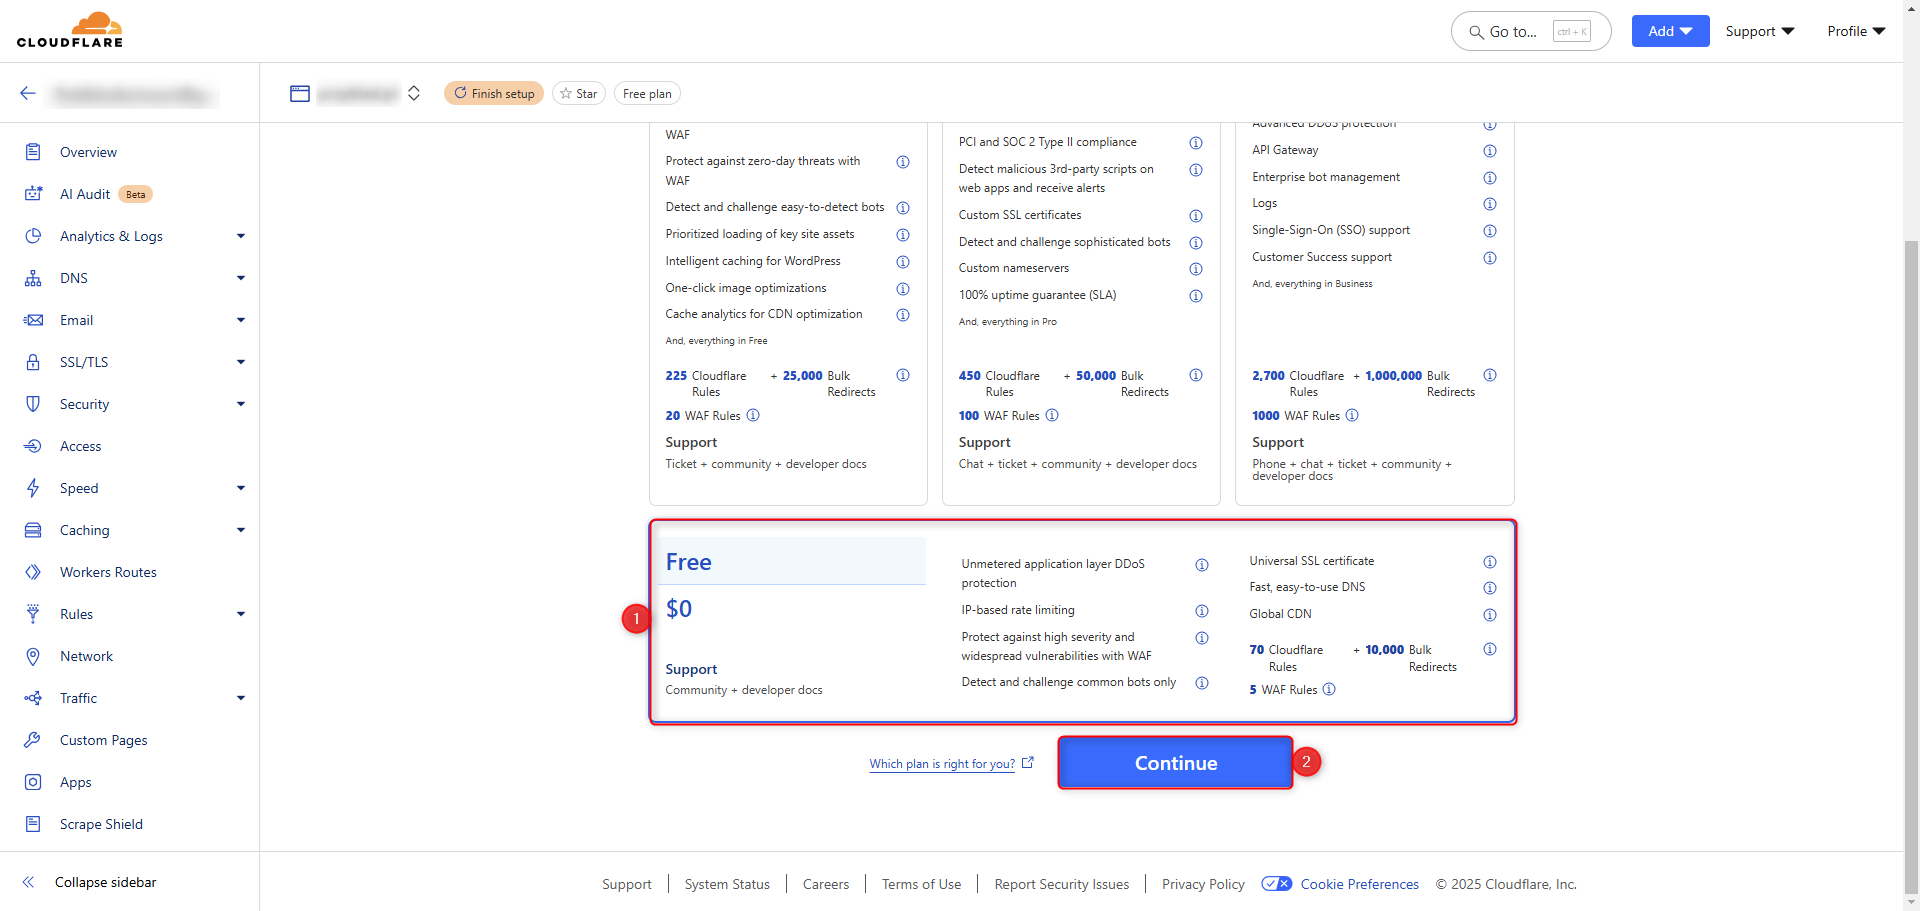Click the DNS network tree icon
The image size is (1920, 911).
click(33, 278)
